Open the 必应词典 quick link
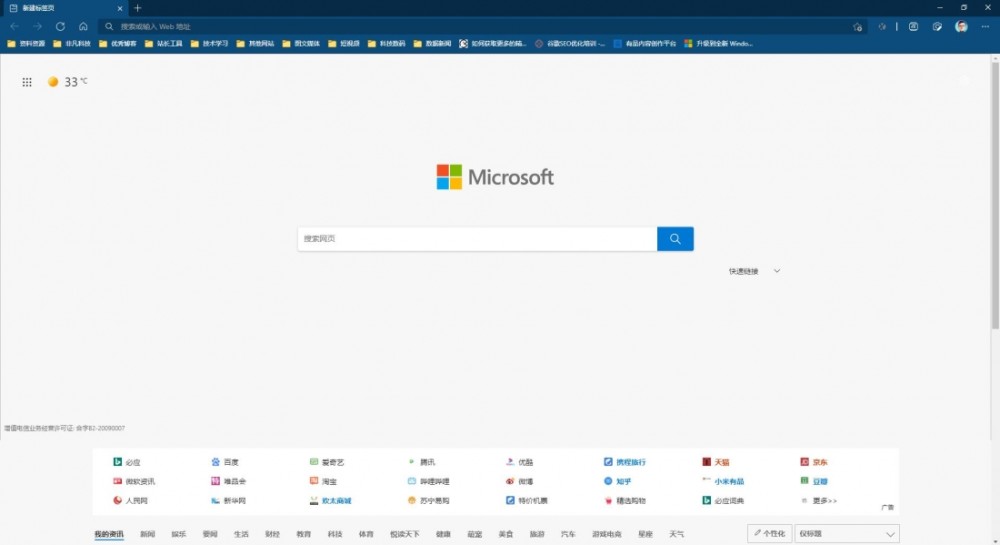The width and height of the screenshot is (1000, 545). pyautogui.click(x=723, y=500)
